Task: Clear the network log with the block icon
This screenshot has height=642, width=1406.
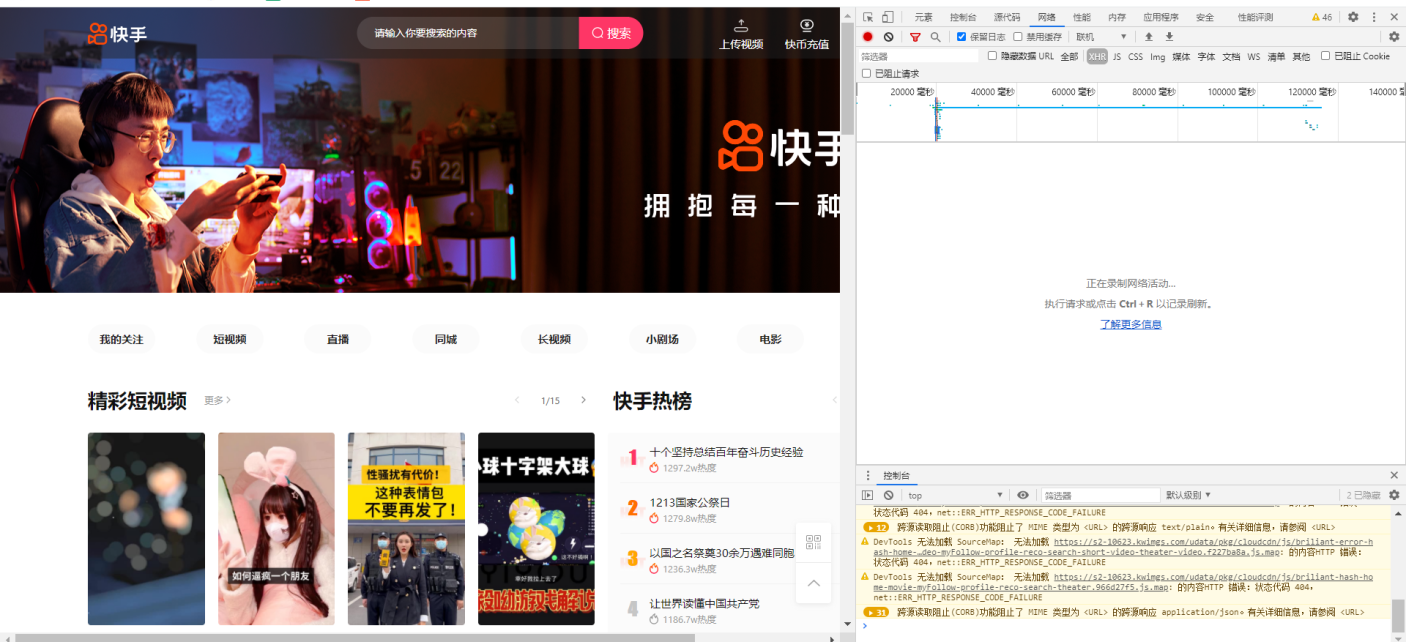Action: click(x=888, y=37)
